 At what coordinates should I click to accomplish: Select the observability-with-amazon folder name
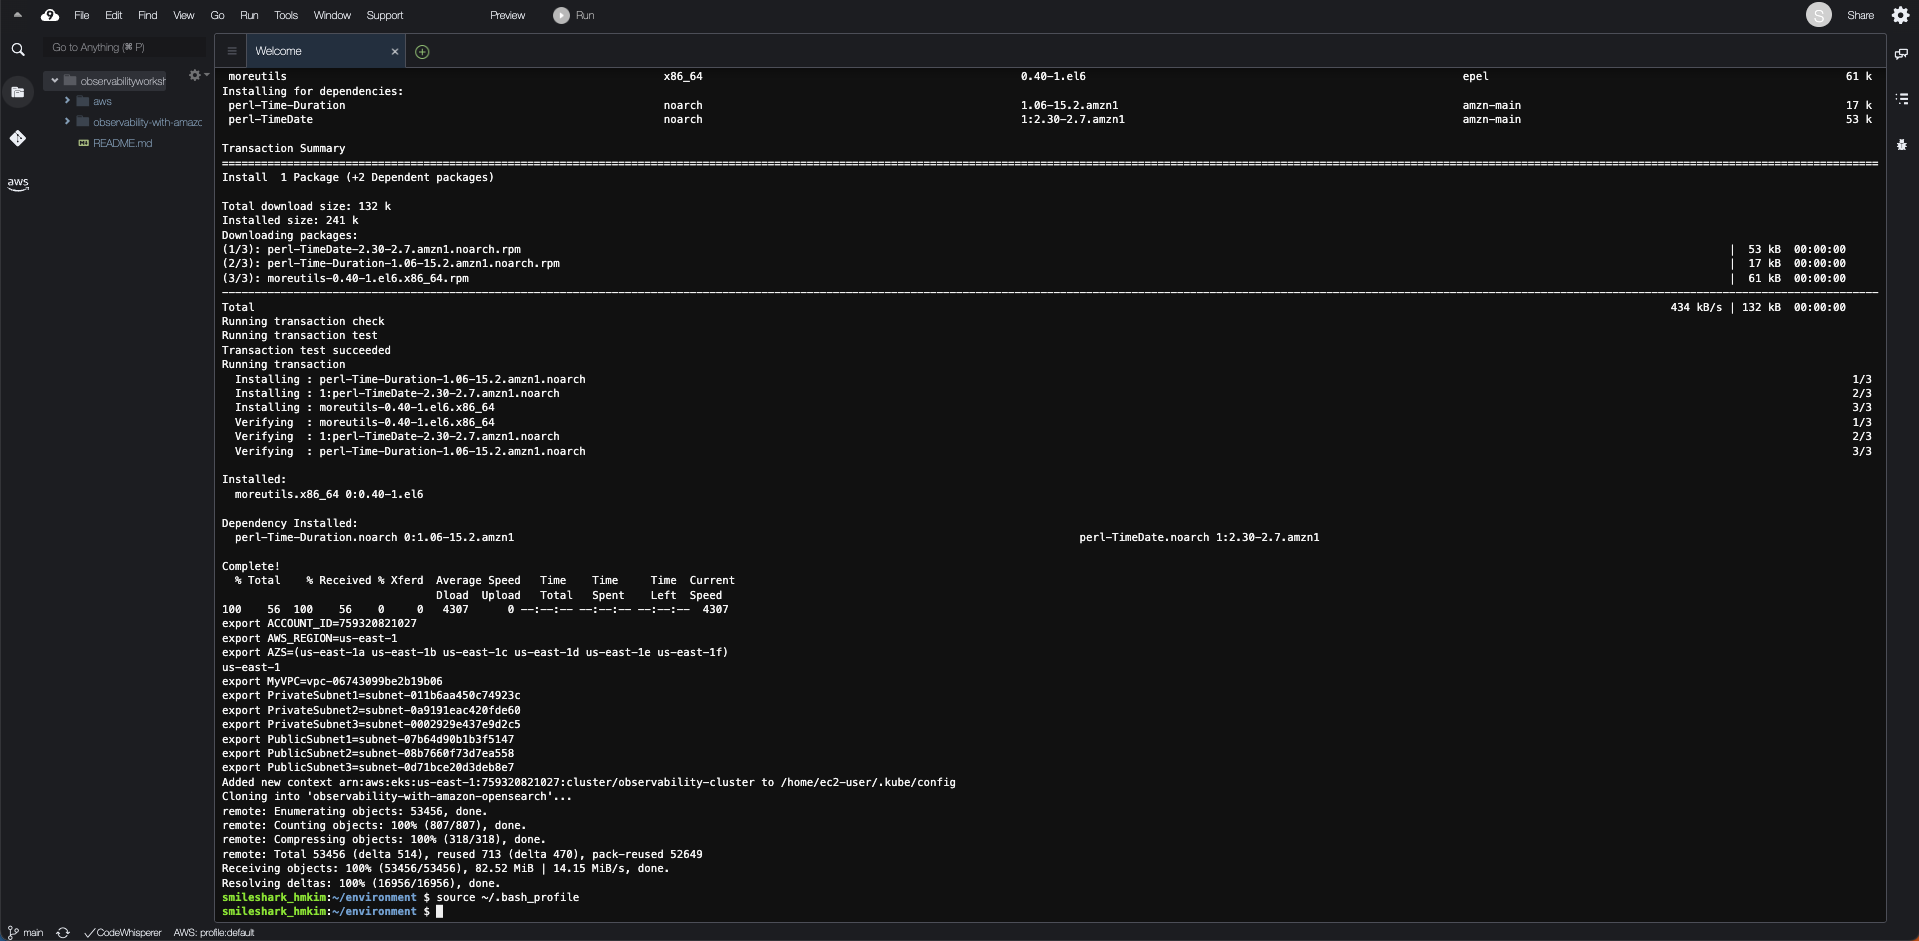(147, 122)
